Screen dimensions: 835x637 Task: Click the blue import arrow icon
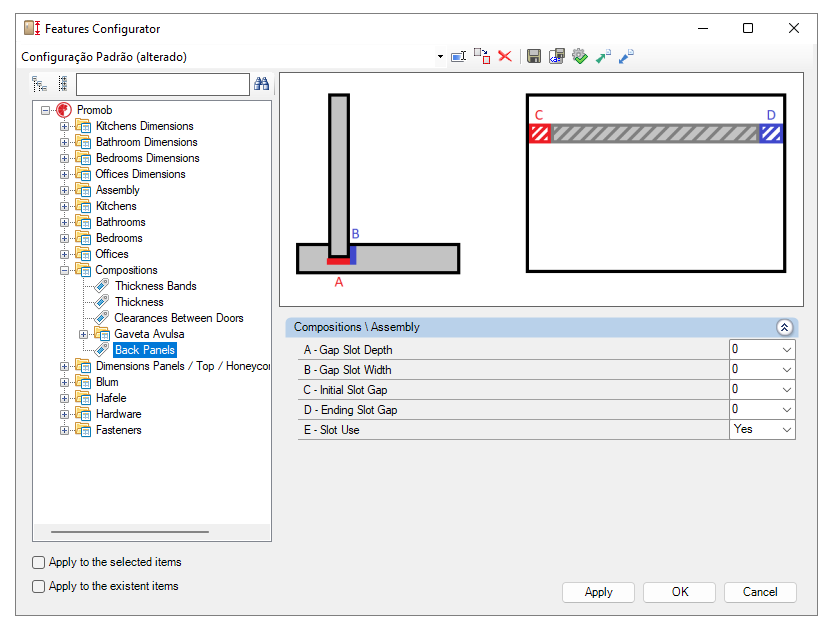click(x=626, y=56)
